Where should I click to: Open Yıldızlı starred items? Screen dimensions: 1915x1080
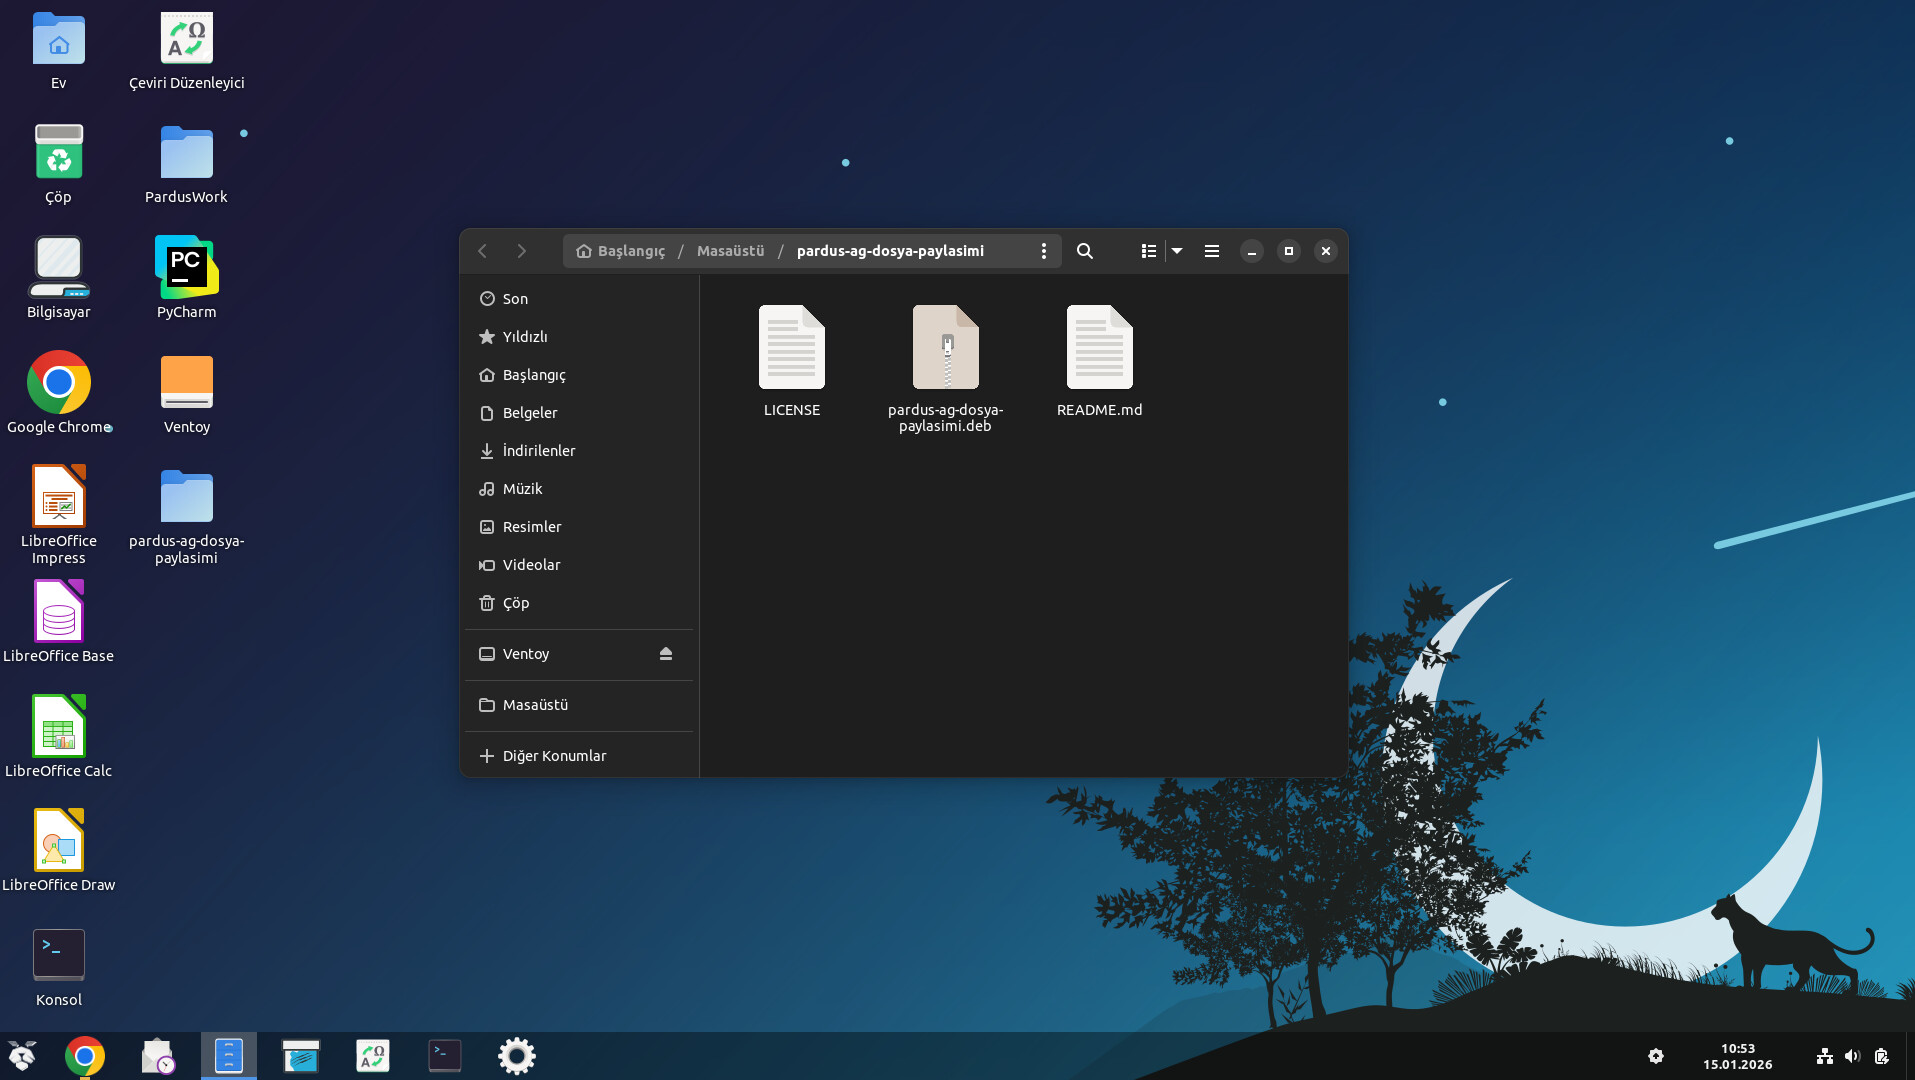coord(524,337)
